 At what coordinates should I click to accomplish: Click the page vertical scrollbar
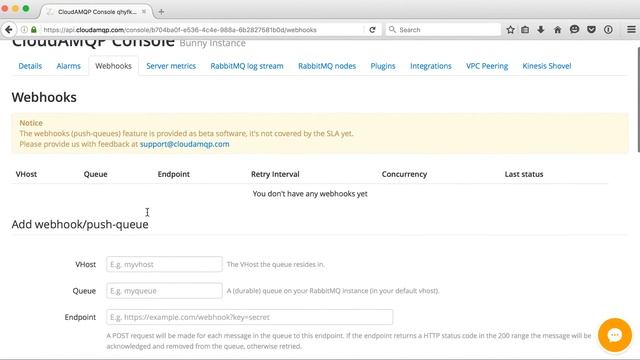[637, 100]
